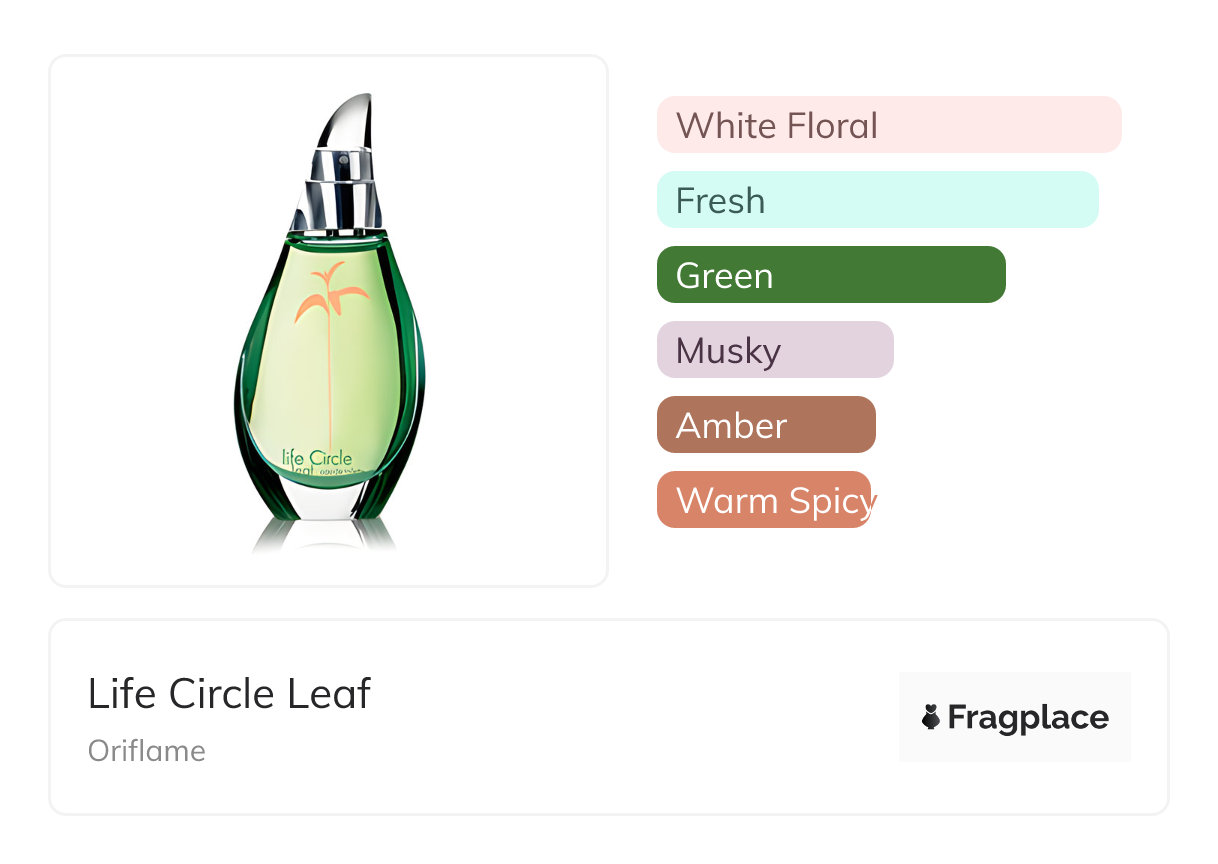Click the transparent curved bottle cap
The height and width of the screenshot is (864, 1218).
351,125
